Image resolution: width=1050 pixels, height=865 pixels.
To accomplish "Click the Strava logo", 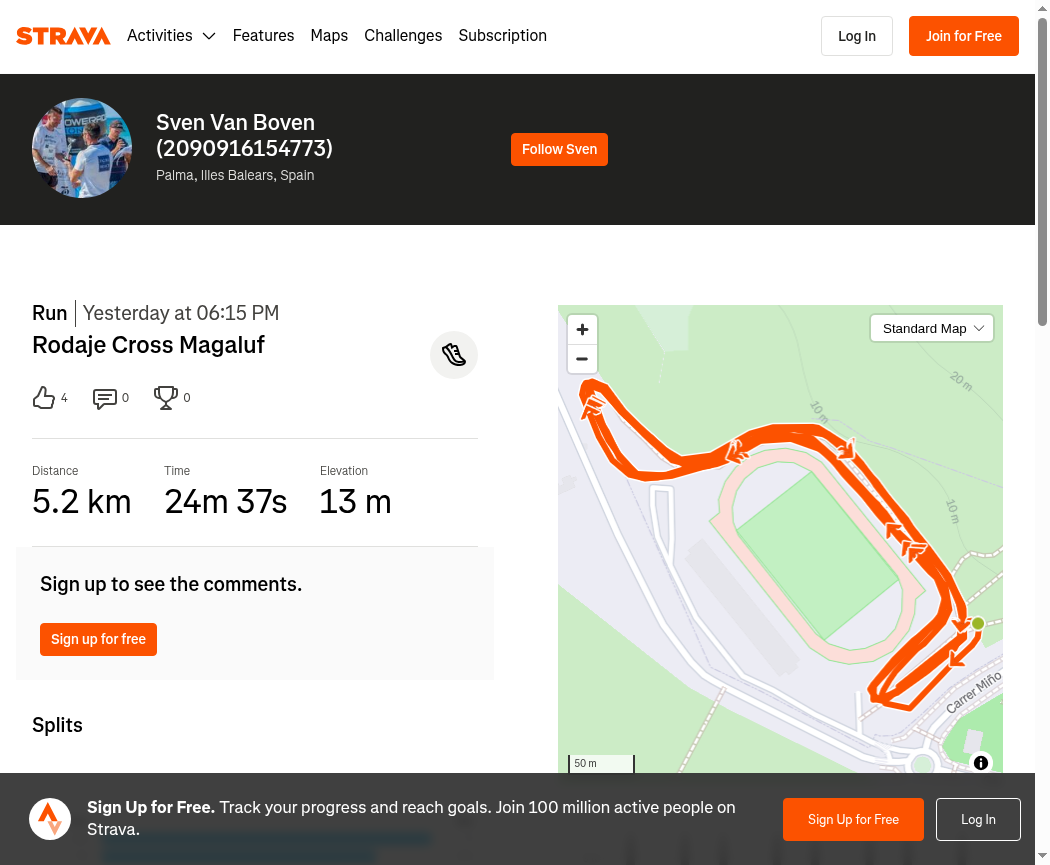I will click(x=63, y=35).
